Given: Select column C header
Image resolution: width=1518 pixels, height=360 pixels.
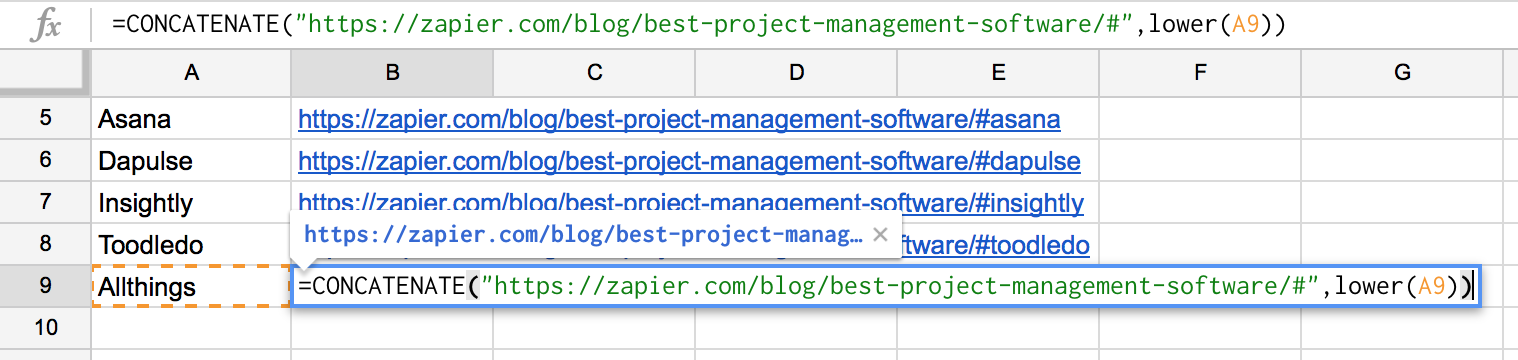Looking at the screenshot, I should 594,72.
